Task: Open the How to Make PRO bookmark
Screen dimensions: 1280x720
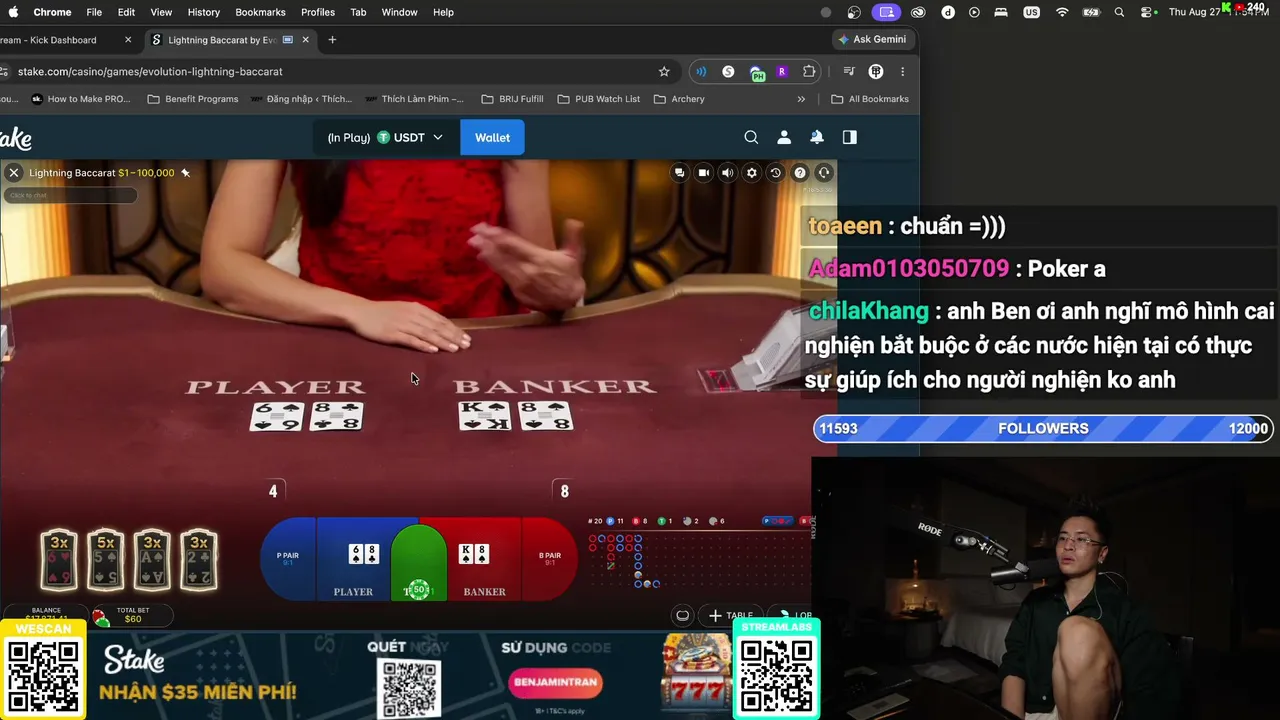Action: pos(81,99)
